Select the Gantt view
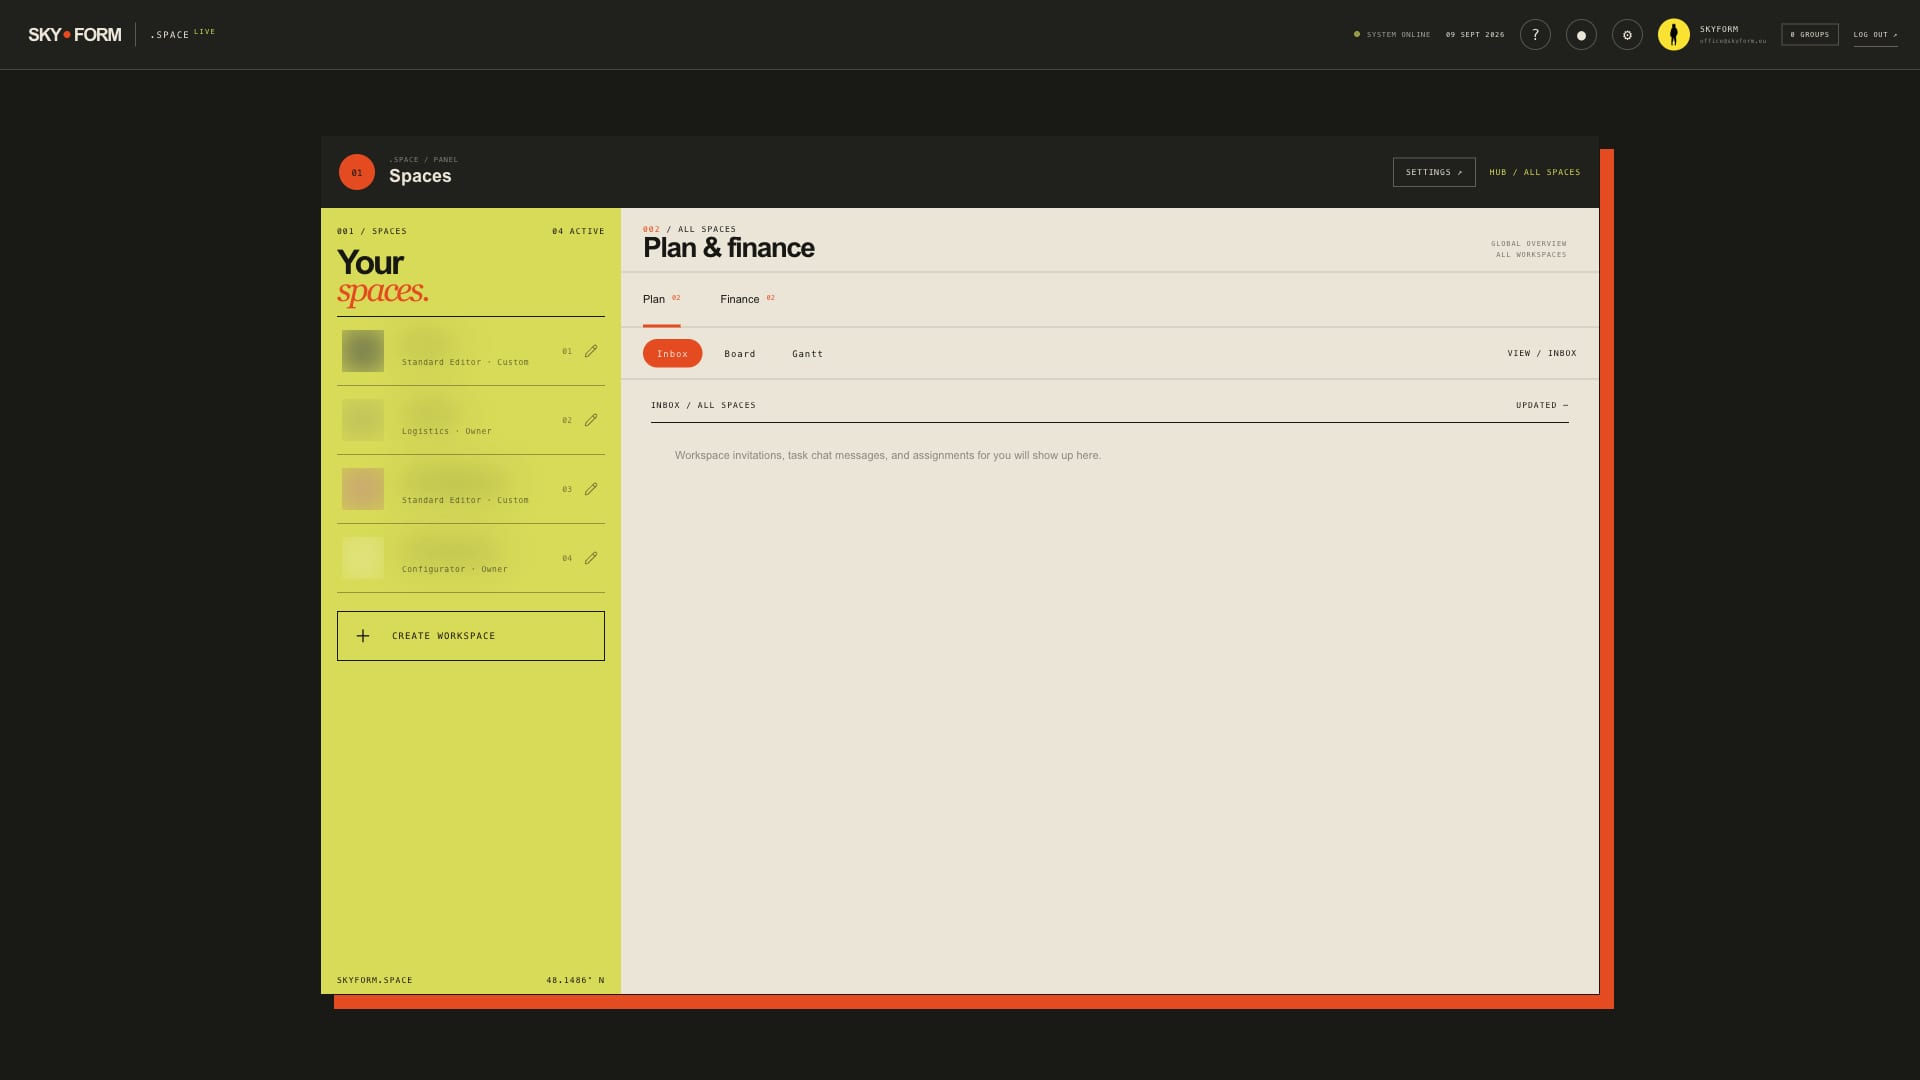 pyautogui.click(x=808, y=354)
